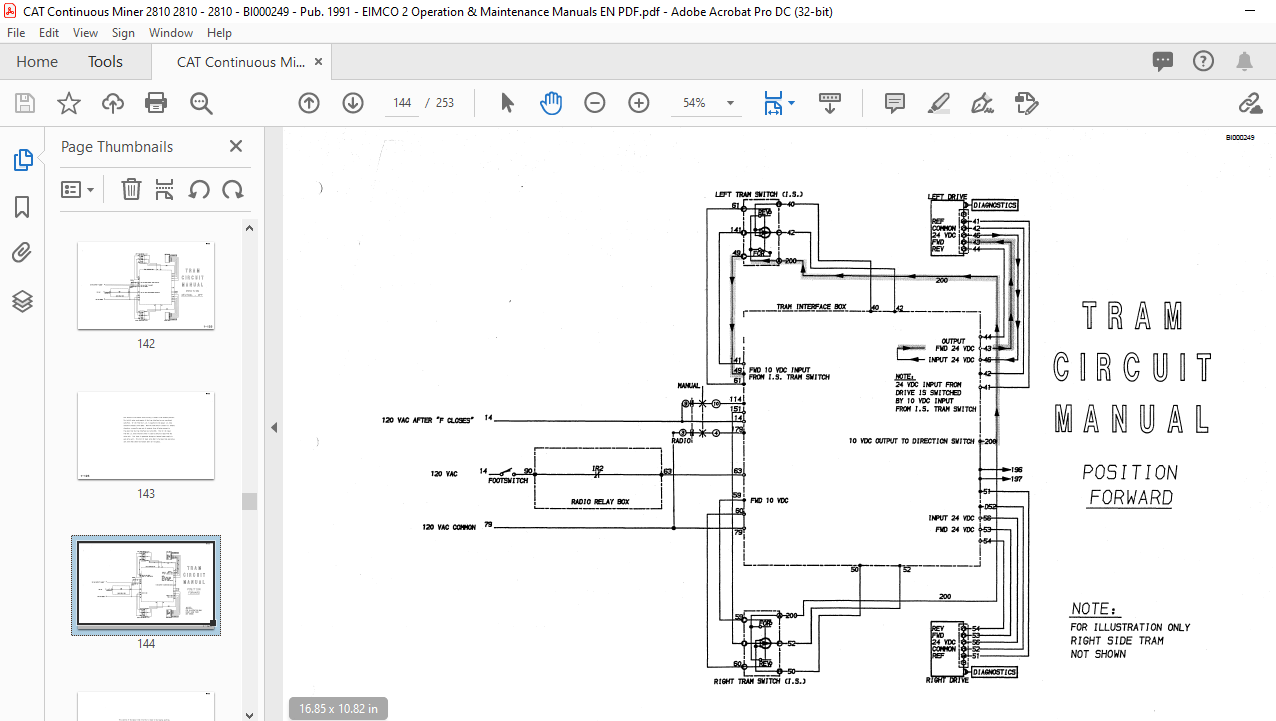
Task: Select the arrow Selection tool
Action: tap(507, 103)
